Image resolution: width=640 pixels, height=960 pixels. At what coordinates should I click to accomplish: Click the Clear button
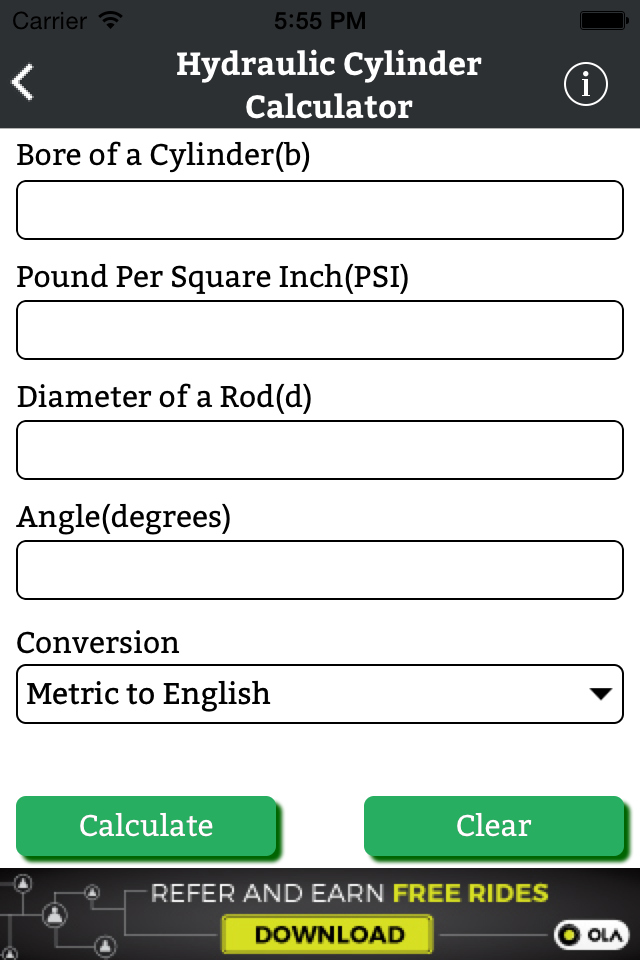494,825
